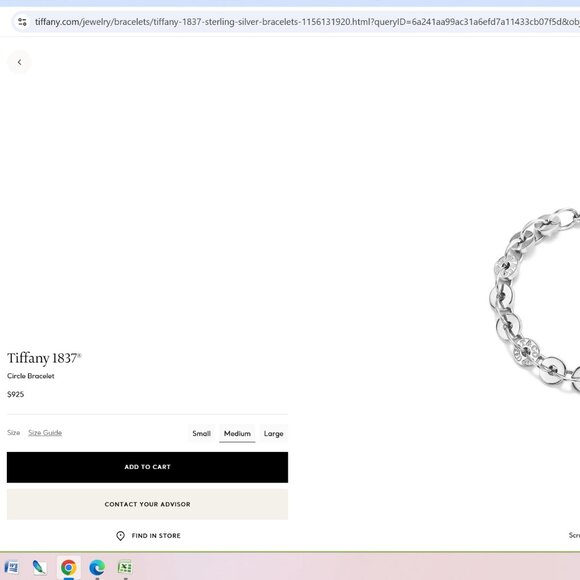Select the Large size option

[x=273, y=434]
